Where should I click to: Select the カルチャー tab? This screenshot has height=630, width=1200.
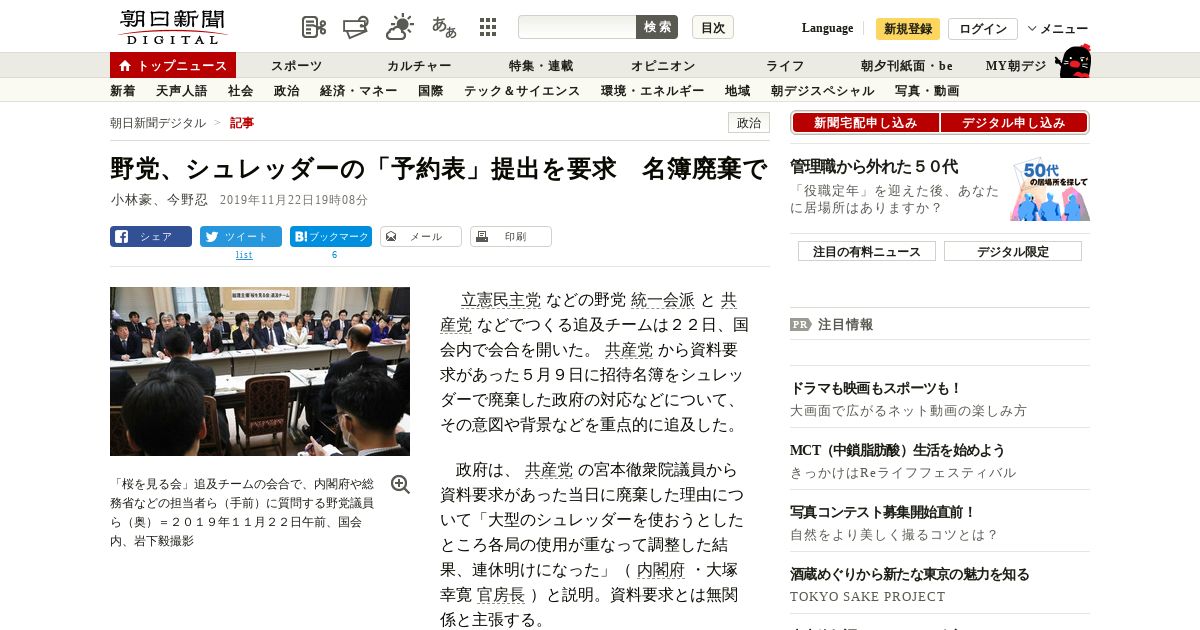419,66
